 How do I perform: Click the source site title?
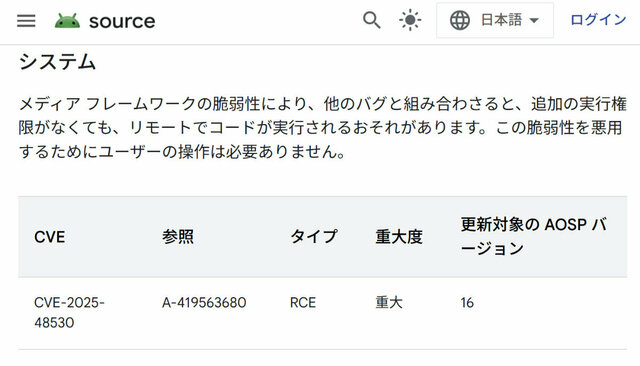[122, 21]
